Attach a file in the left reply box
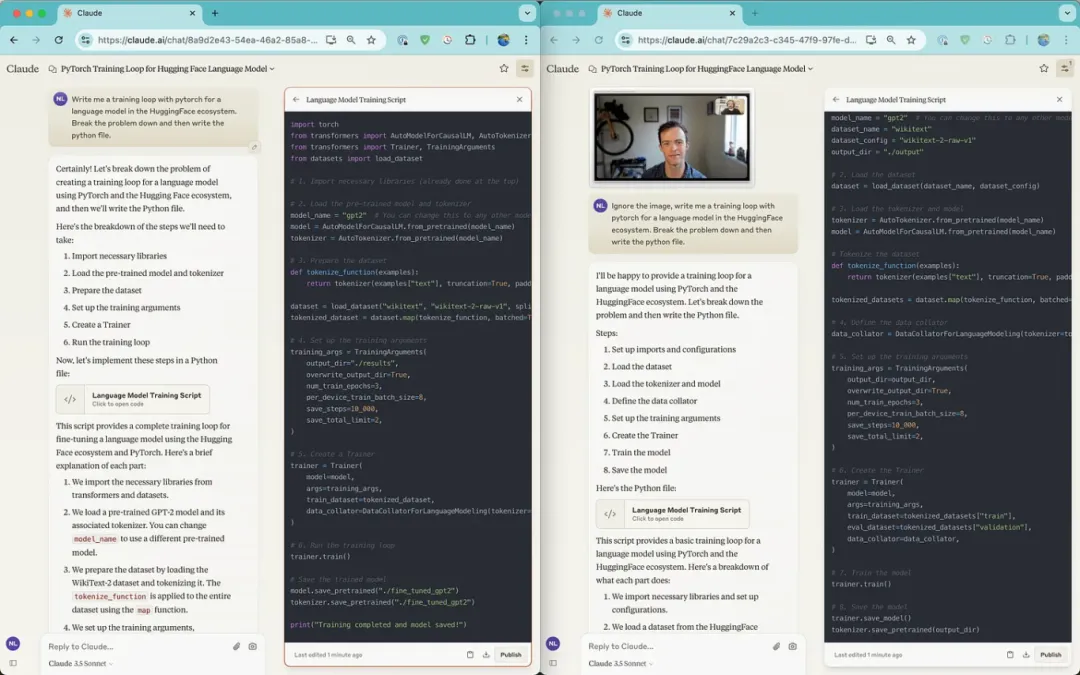This screenshot has width=1080, height=675. pos(236,646)
